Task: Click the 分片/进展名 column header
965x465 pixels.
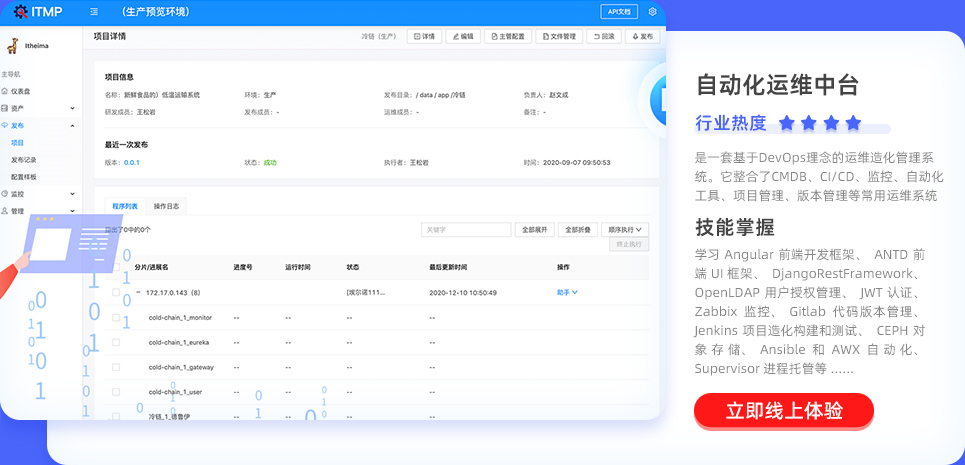Action: pyautogui.click(x=151, y=268)
